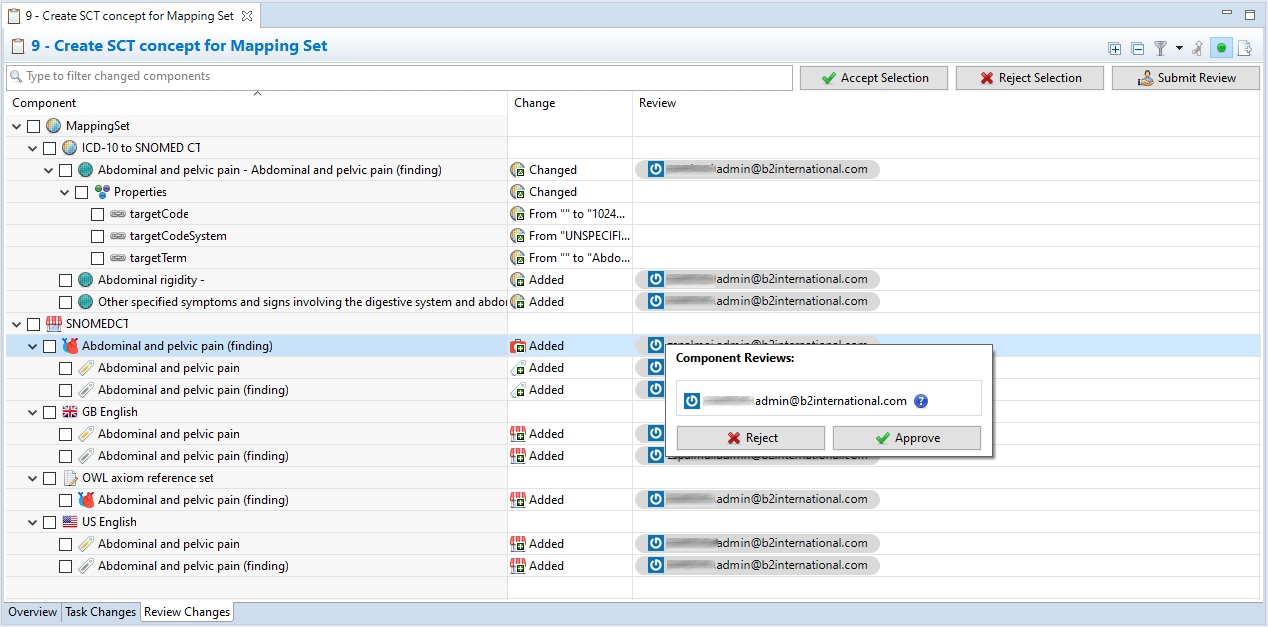The width and height of the screenshot is (1268, 627).
Task: Click the Collapse All toolbar icon
Action: 1137,48
